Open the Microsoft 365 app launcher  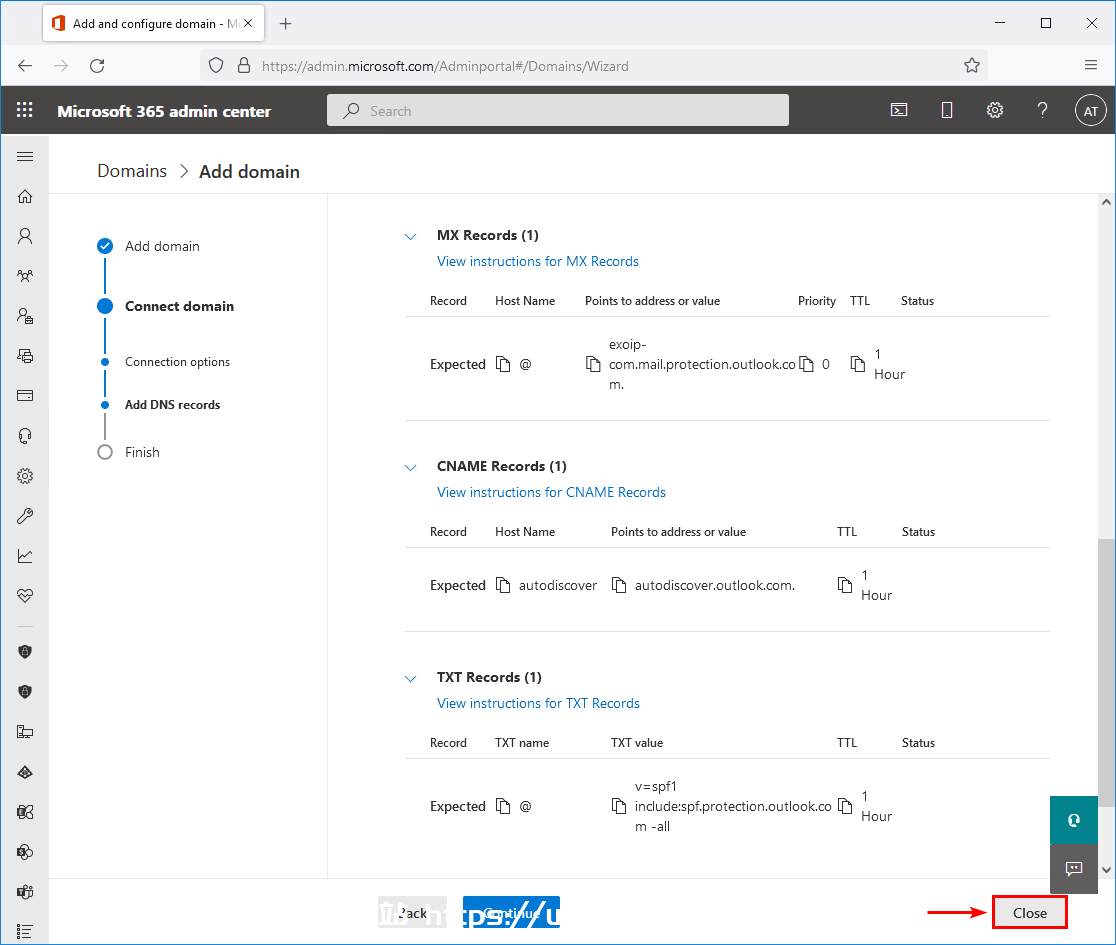(x=25, y=110)
